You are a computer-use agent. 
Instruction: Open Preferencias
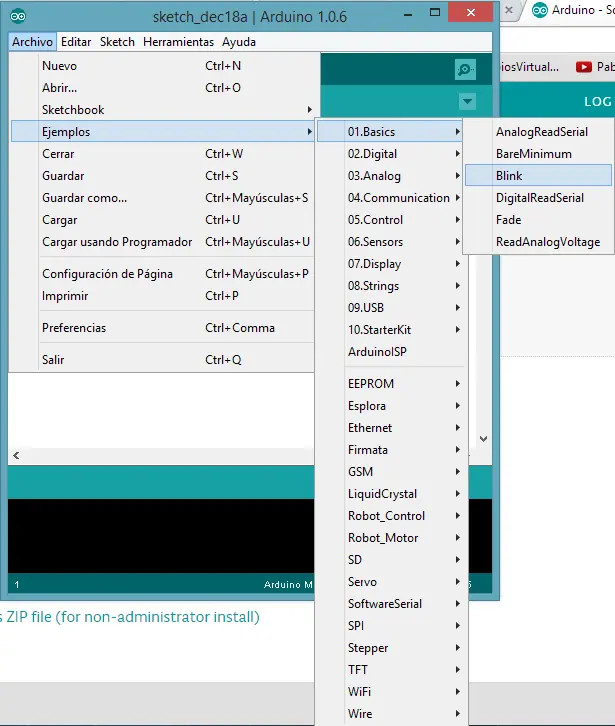[163, 328]
